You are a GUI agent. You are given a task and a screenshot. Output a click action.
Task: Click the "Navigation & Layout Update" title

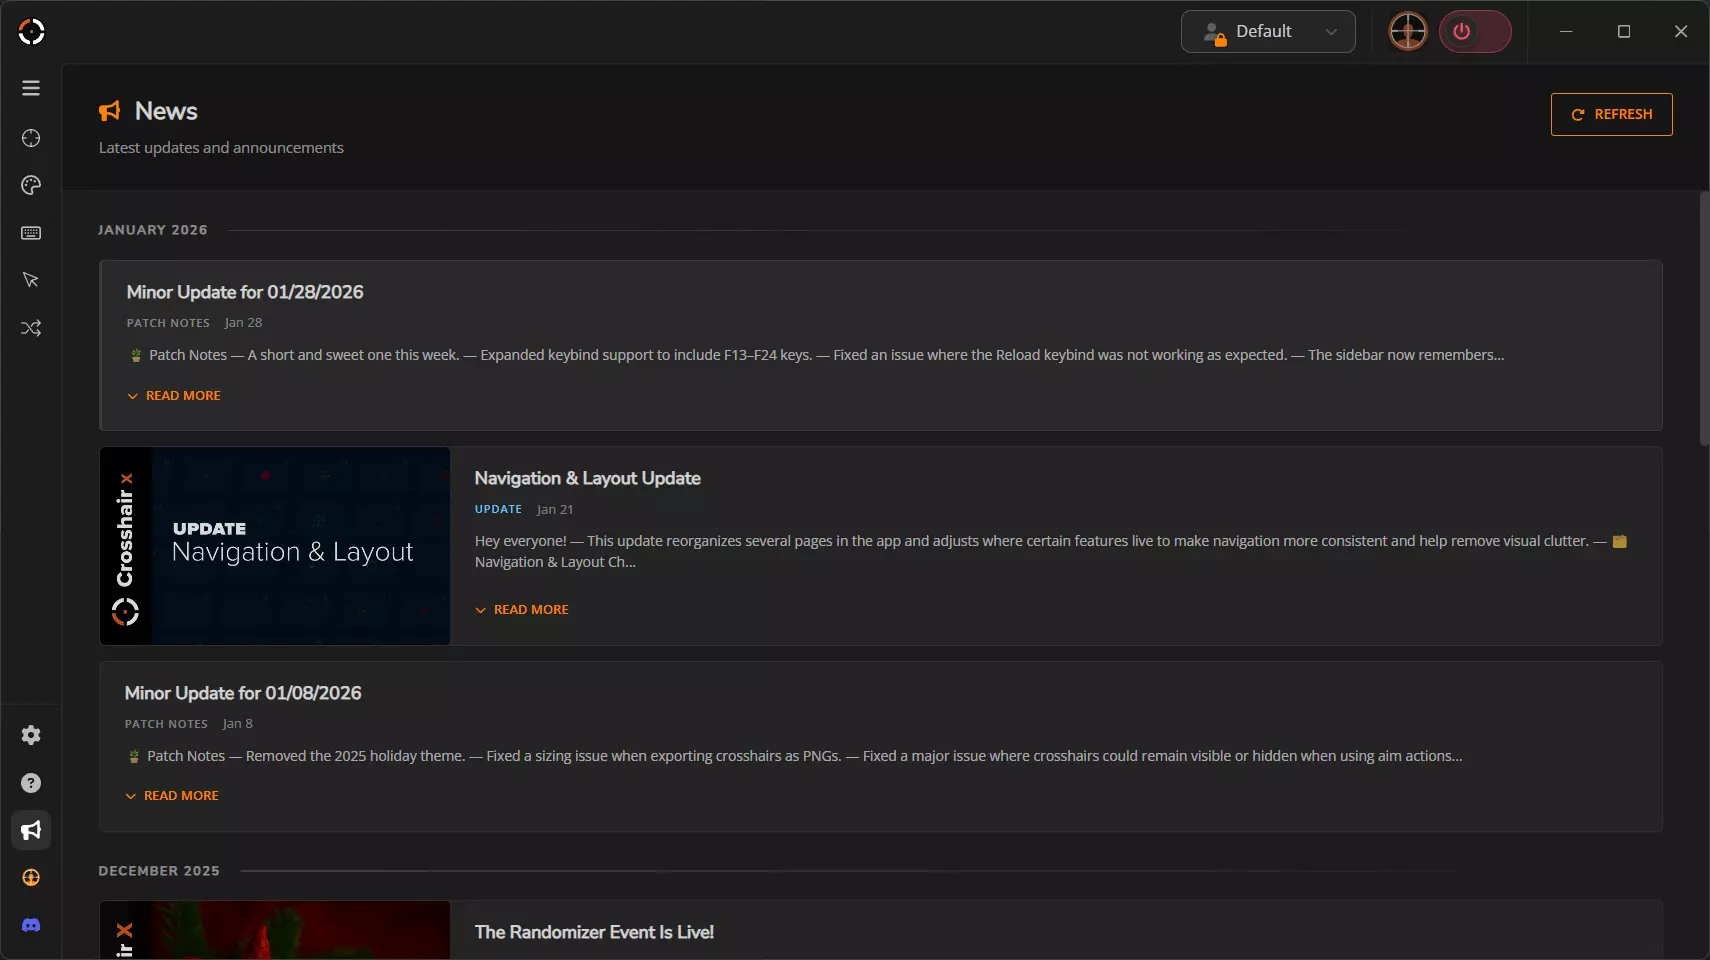point(588,478)
